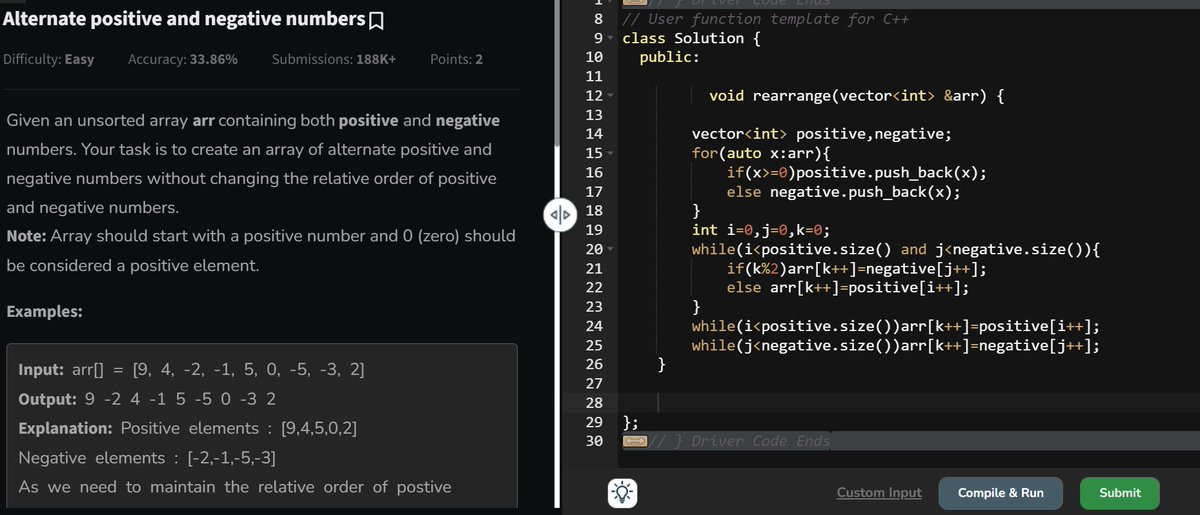
Task: Click the 'if(x>=0)positive.push_back(x);' line
Action: point(856,172)
